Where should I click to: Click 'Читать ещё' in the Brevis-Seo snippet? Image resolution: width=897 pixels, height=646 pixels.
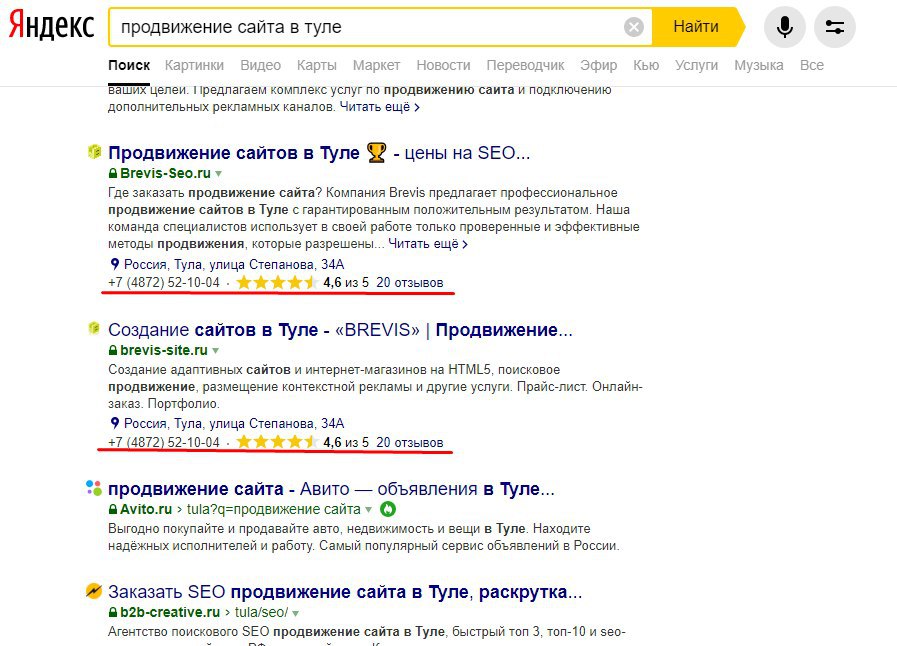[428, 244]
